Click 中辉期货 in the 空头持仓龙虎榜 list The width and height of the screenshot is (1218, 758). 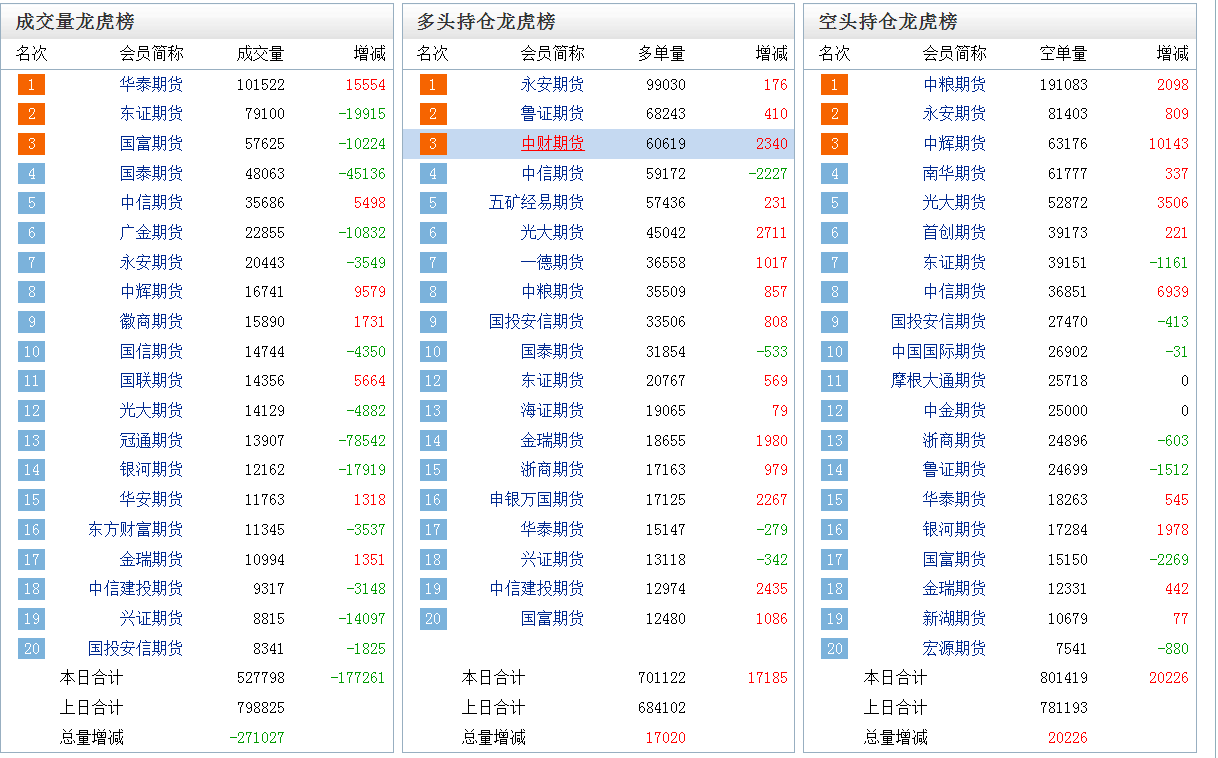[954, 144]
